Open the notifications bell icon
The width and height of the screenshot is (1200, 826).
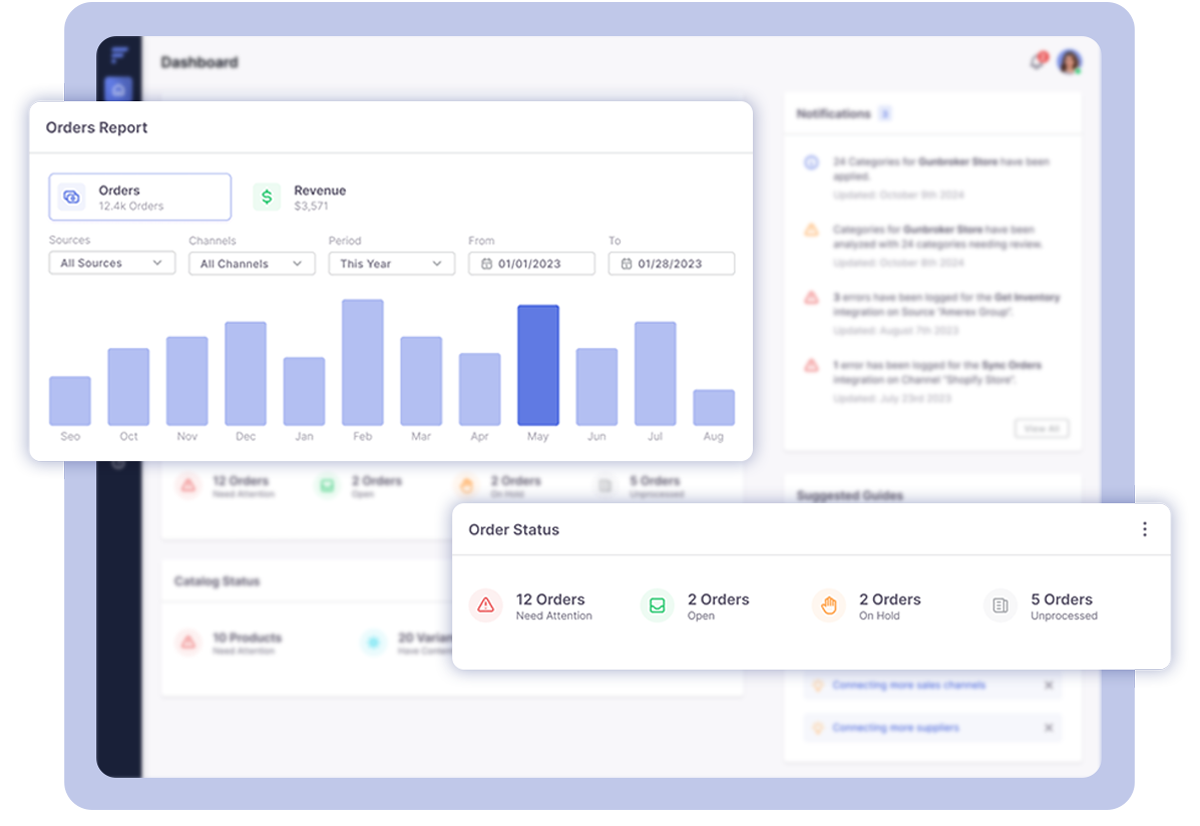1037,62
